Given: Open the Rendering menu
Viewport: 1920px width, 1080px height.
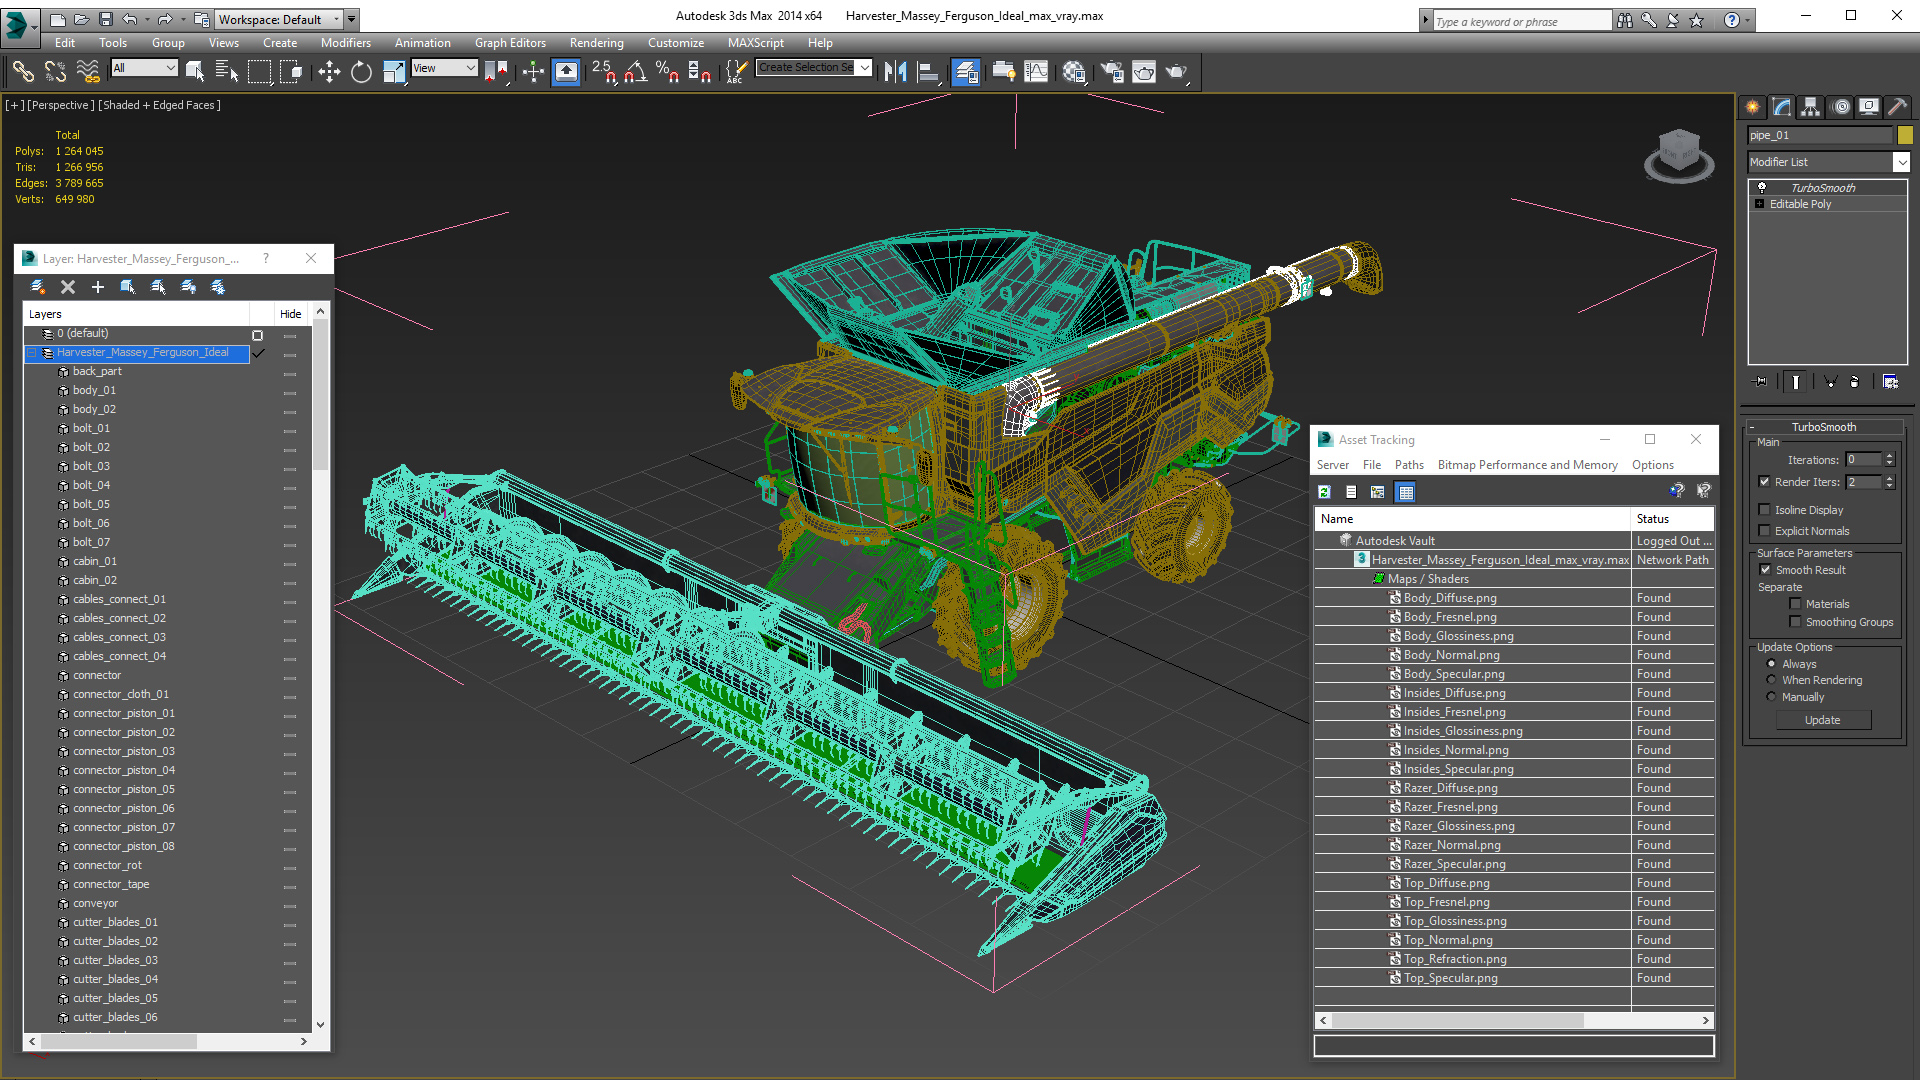Looking at the screenshot, I should [x=596, y=43].
